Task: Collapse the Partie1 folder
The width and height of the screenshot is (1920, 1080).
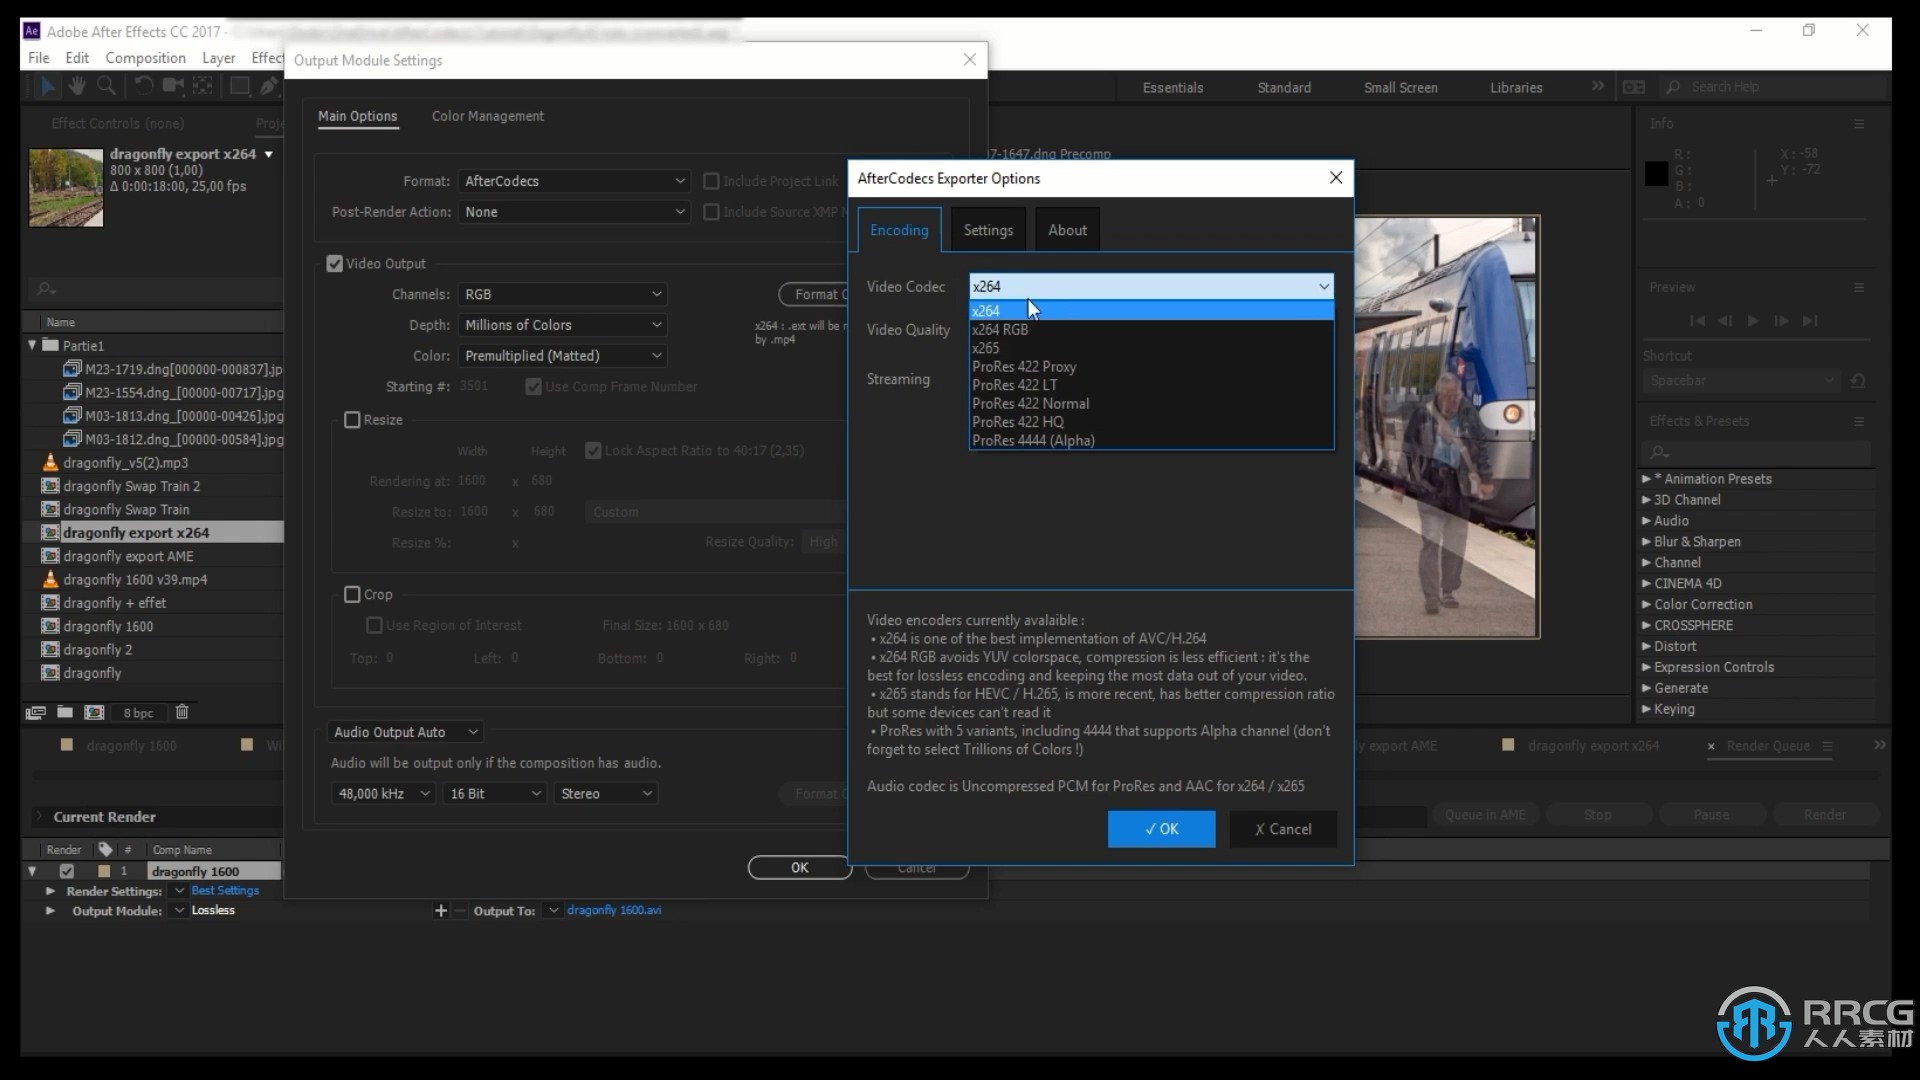Action: point(32,345)
